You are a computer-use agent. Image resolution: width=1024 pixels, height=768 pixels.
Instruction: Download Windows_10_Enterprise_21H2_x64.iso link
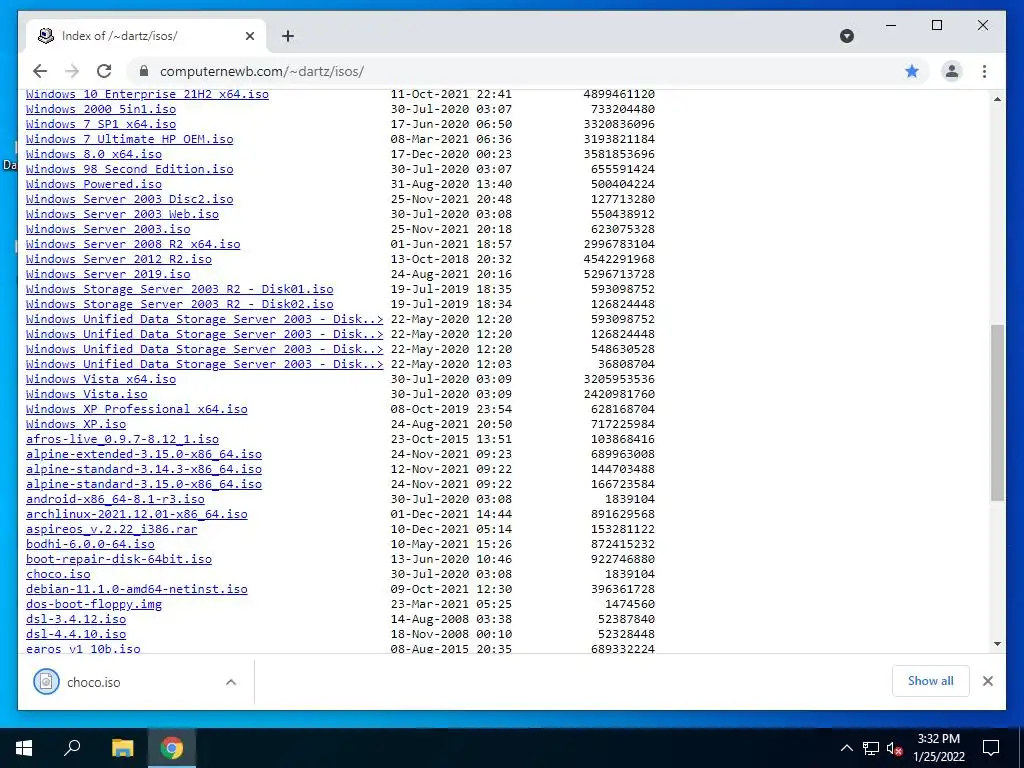point(147,94)
